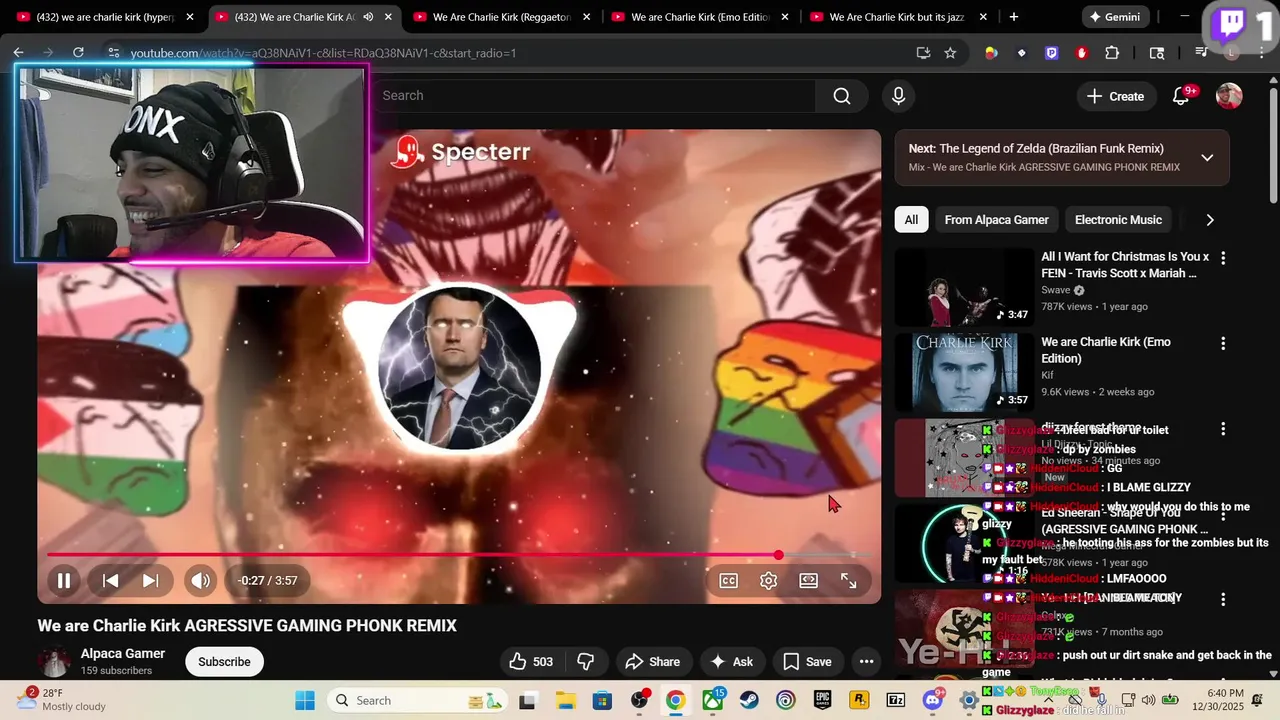This screenshot has height=720, width=1280.
Task: Reload the page in browser
Action: [78, 53]
